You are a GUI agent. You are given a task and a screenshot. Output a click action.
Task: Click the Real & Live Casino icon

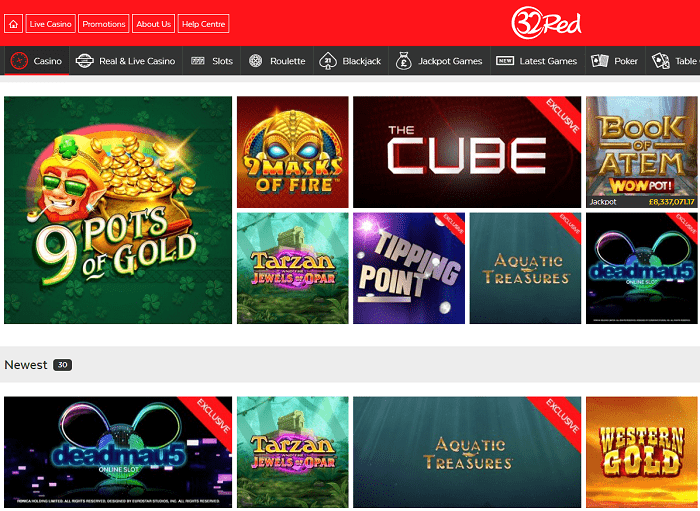84,61
